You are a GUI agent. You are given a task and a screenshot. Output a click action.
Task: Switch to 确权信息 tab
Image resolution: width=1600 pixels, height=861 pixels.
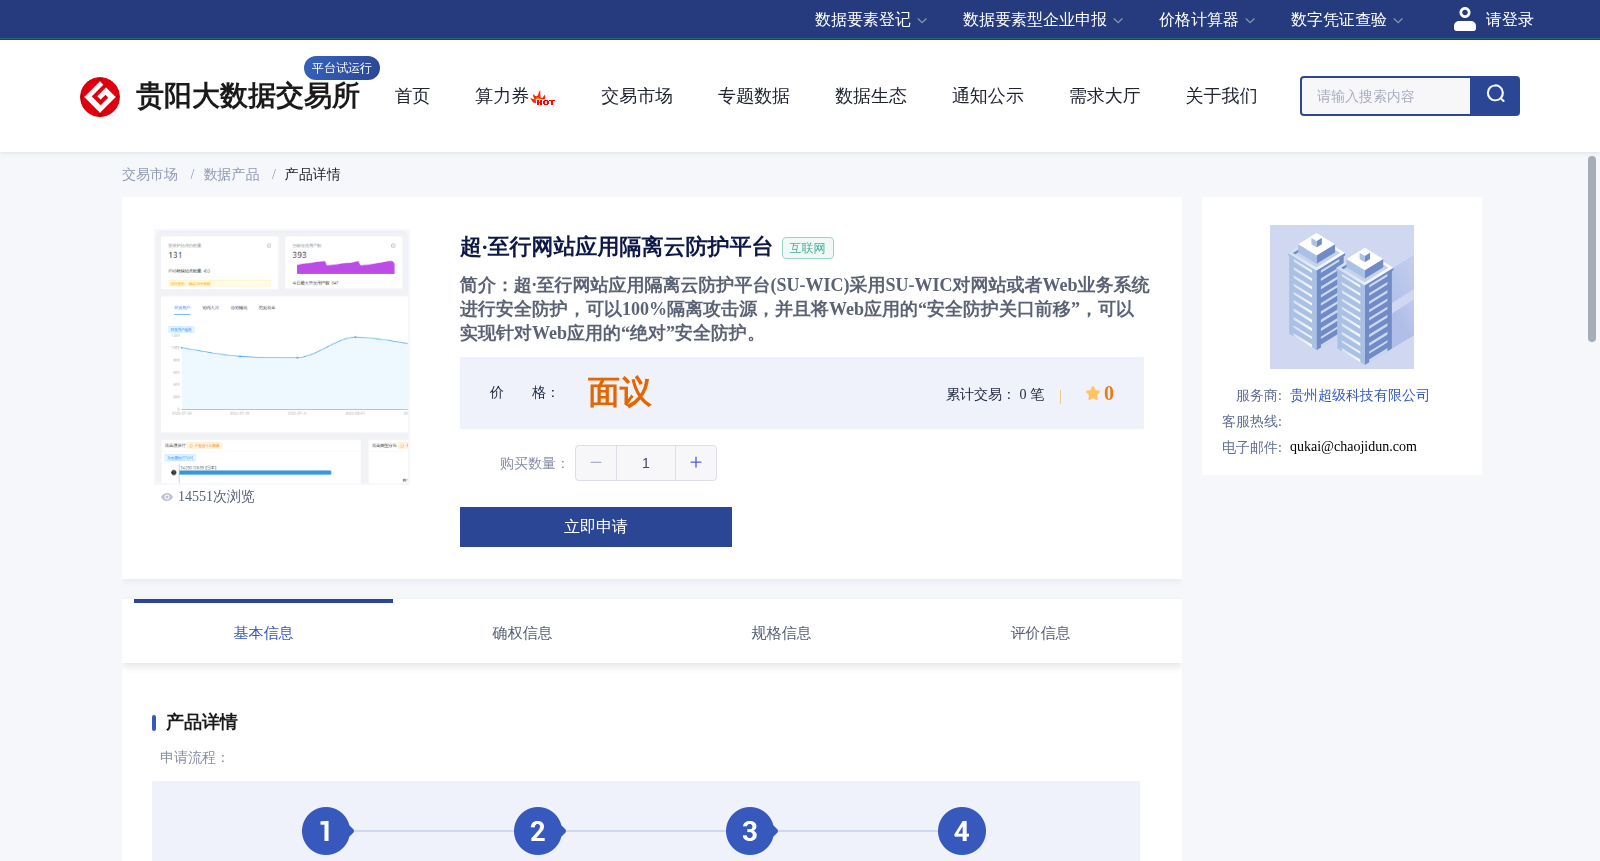522,633
